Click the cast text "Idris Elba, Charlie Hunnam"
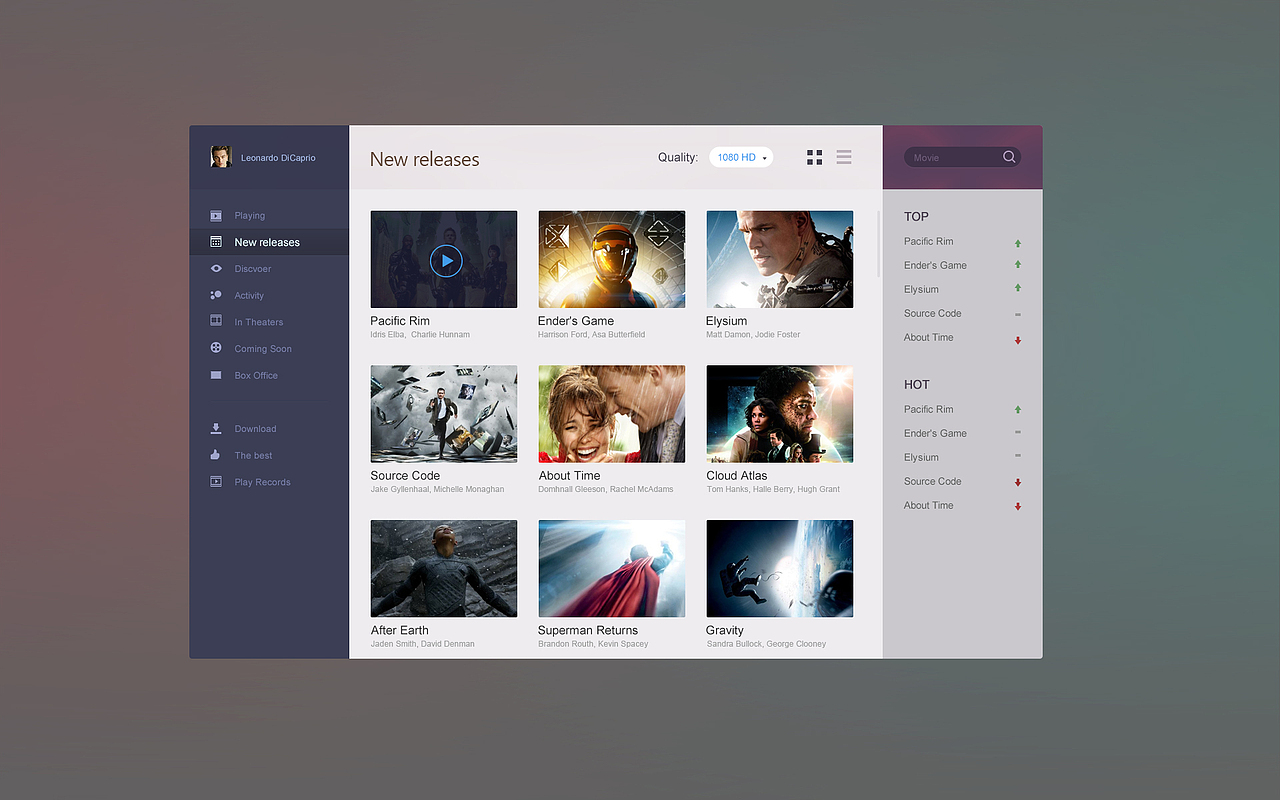This screenshot has width=1280, height=800. point(420,335)
